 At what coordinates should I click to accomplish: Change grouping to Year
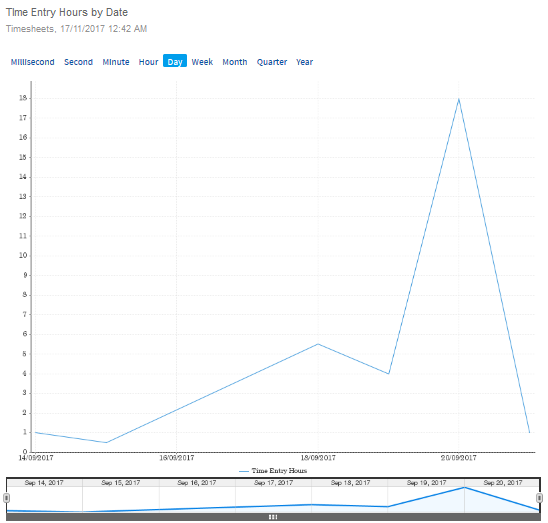point(304,62)
